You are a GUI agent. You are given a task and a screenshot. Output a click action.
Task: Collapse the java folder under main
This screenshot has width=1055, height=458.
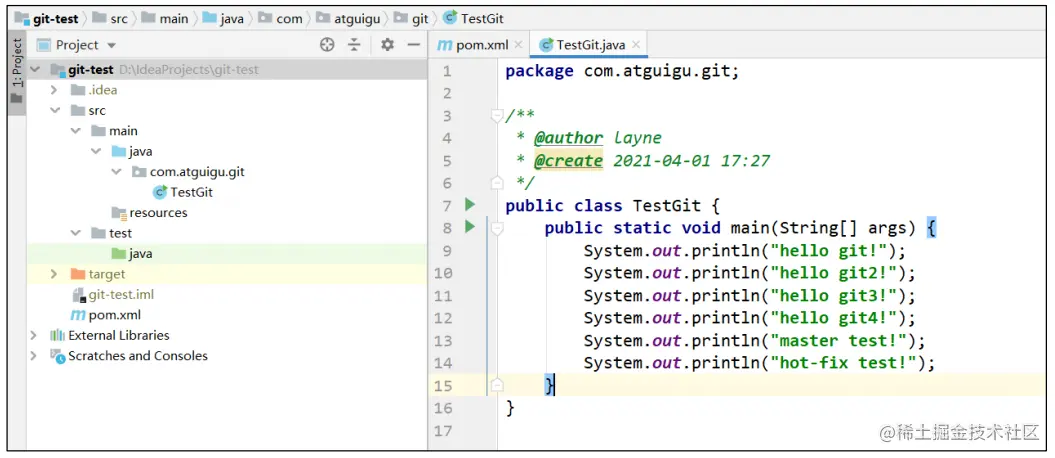(x=96, y=151)
